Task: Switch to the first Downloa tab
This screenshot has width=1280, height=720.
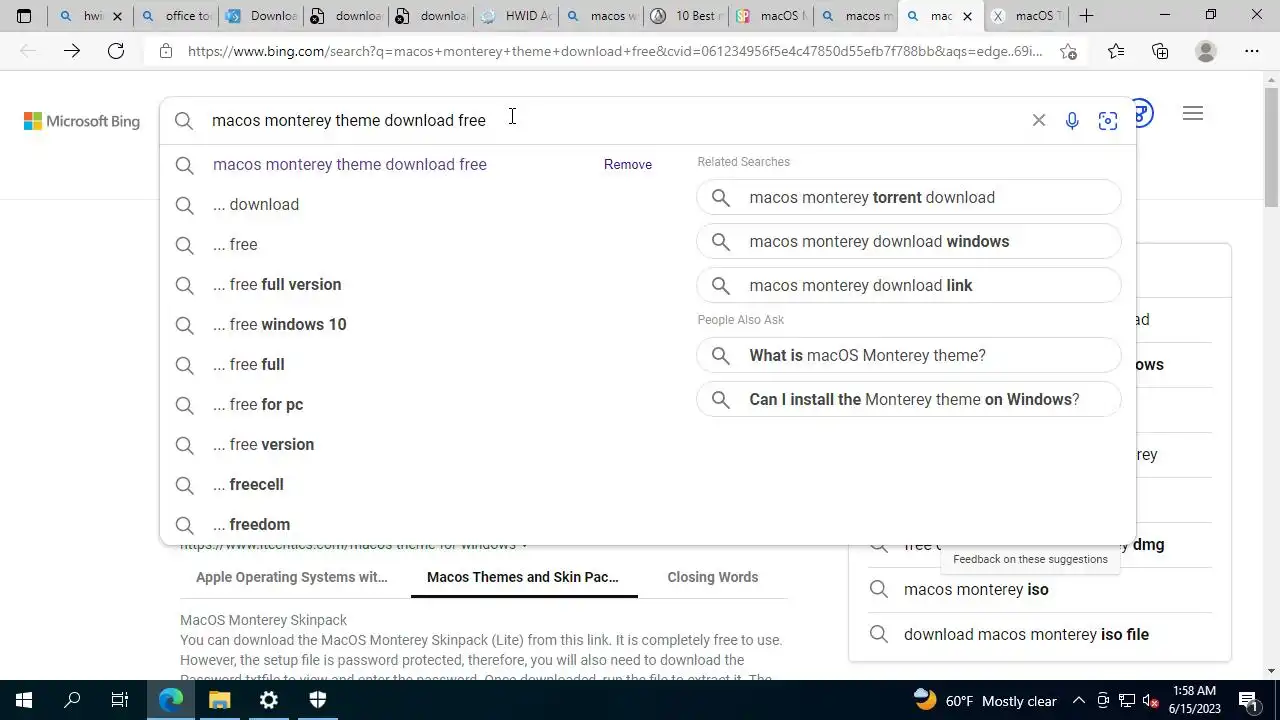Action: click(x=262, y=16)
